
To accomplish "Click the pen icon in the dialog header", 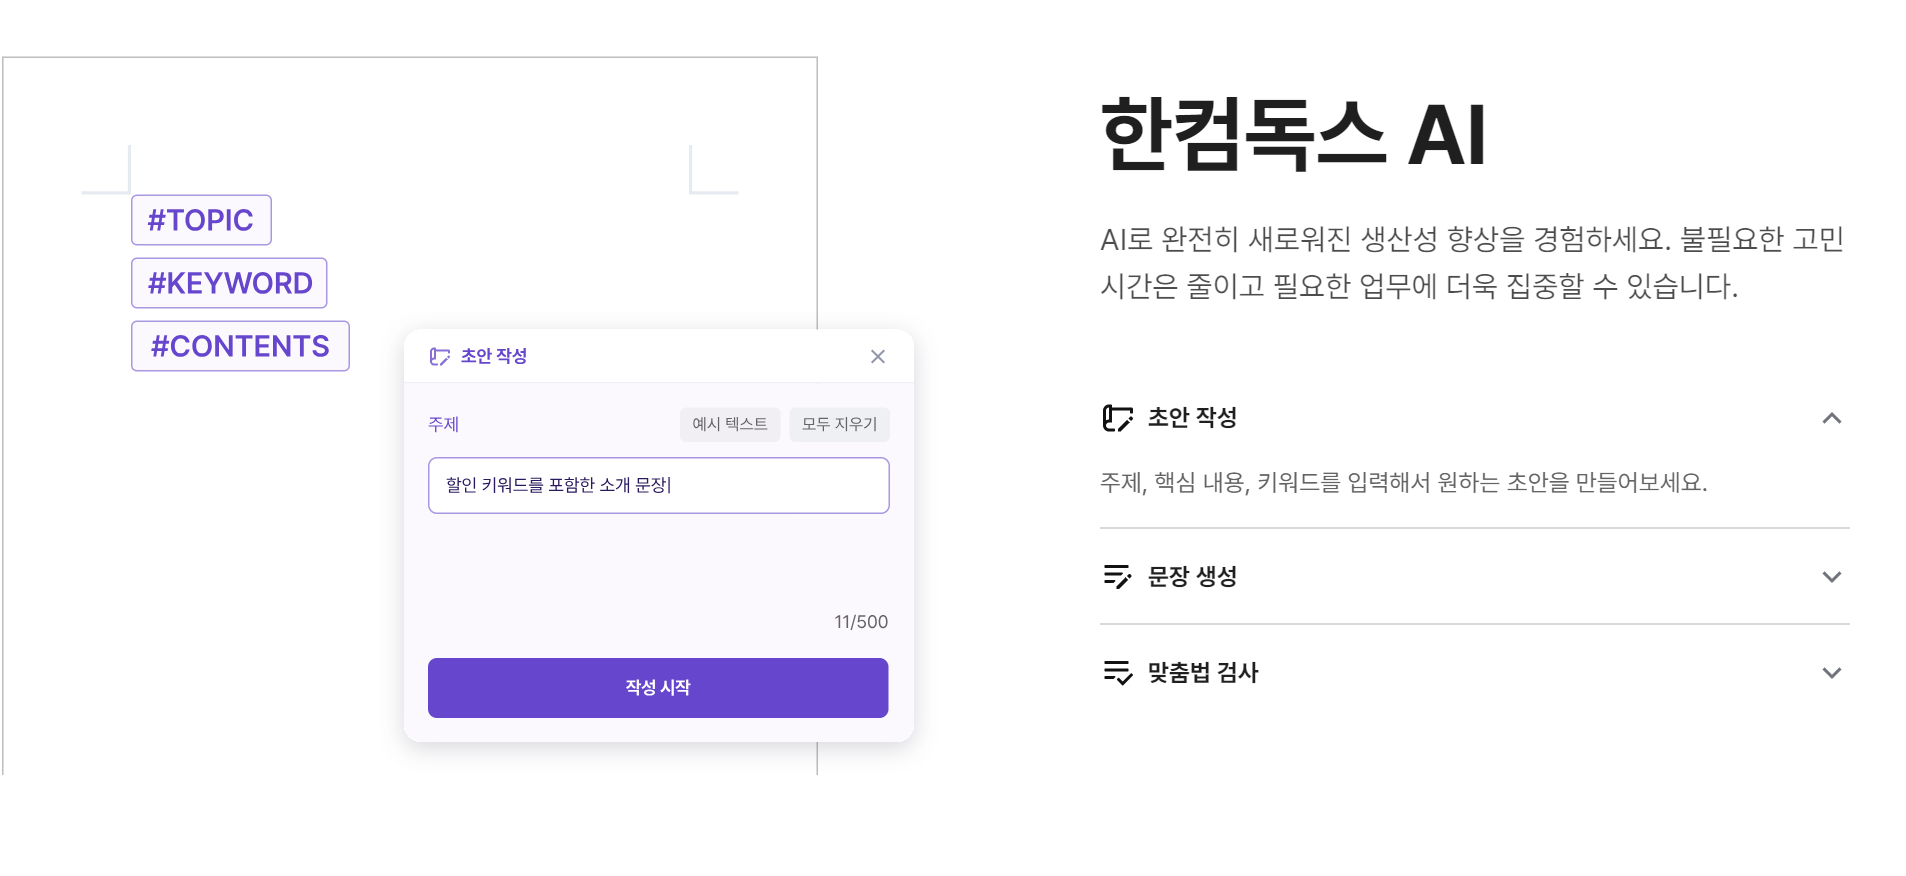I will 438,356.
